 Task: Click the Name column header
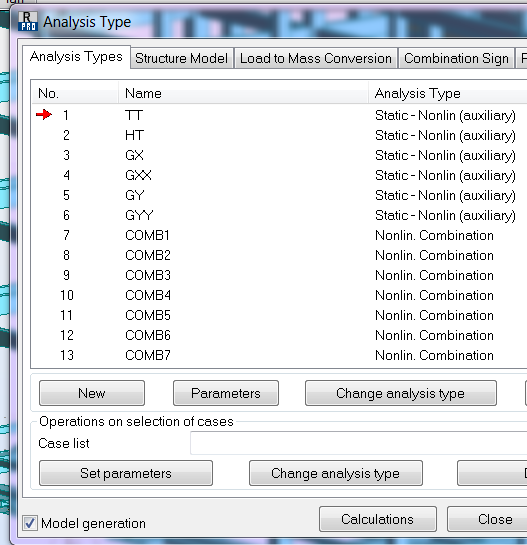click(x=243, y=93)
